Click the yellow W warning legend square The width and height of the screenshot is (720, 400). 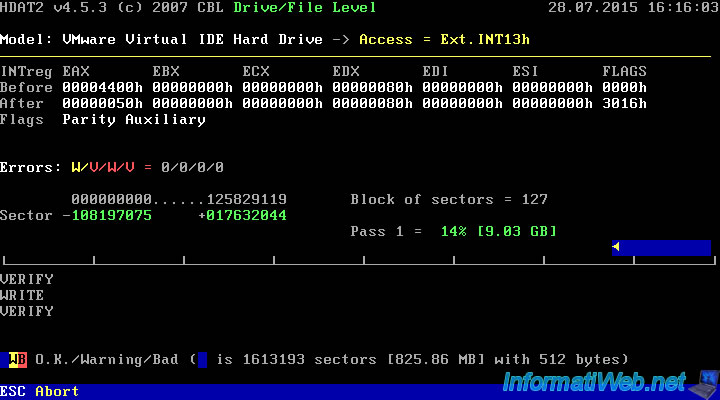[13, 360]
